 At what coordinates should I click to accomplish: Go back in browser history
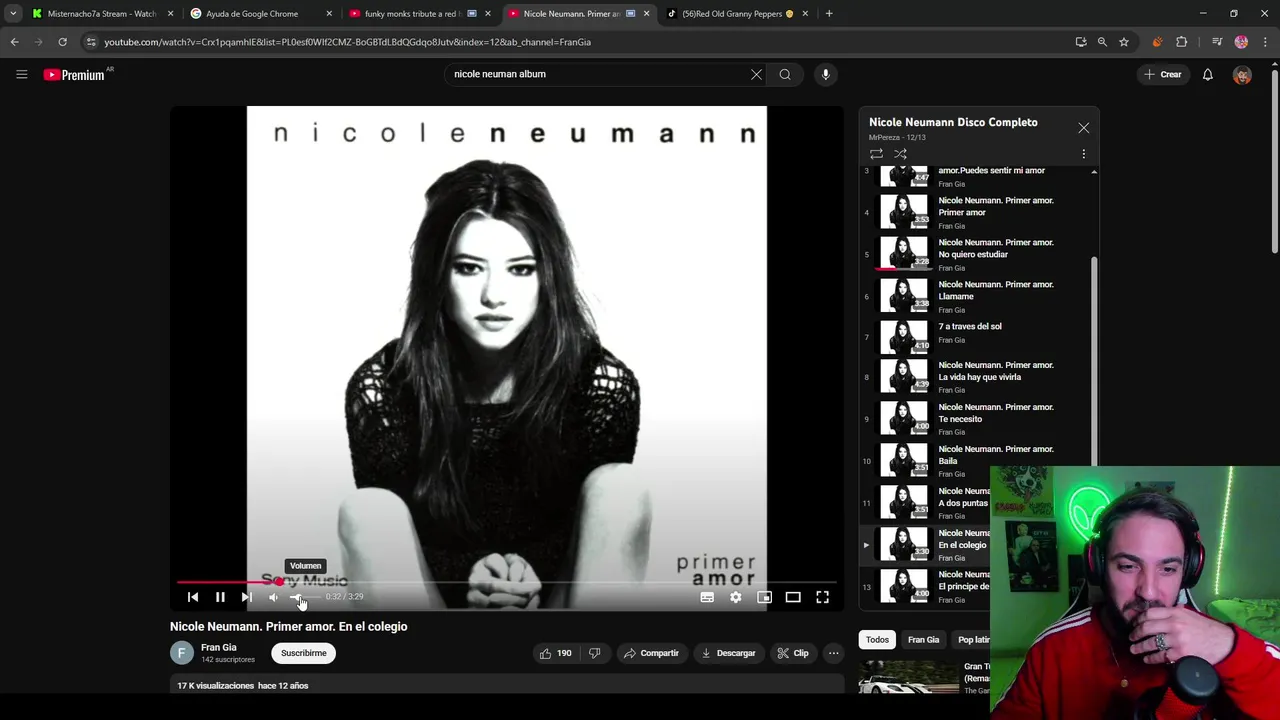[14, 42]
